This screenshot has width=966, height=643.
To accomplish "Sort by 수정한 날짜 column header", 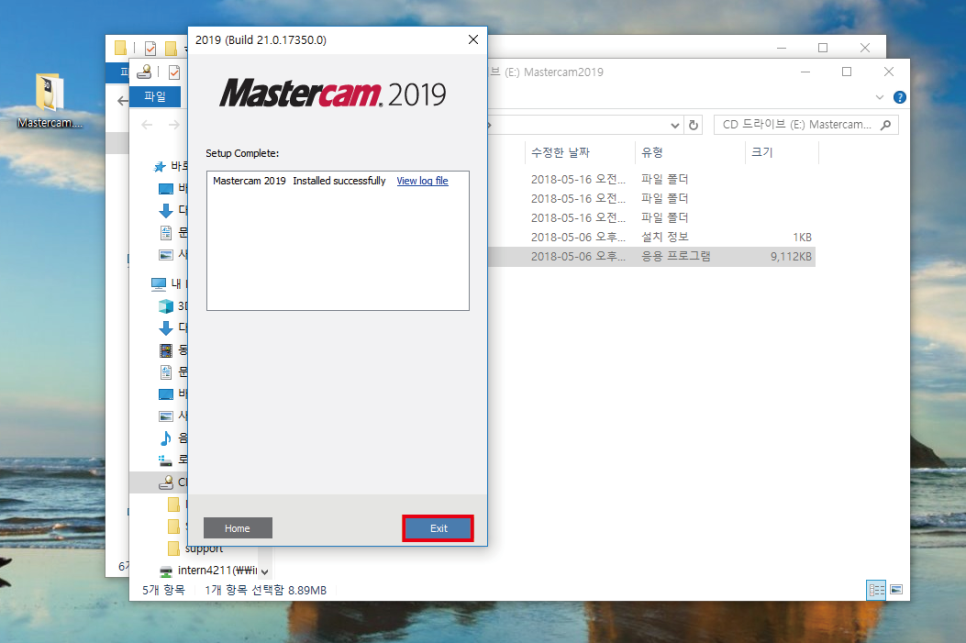I will point(579,152).
